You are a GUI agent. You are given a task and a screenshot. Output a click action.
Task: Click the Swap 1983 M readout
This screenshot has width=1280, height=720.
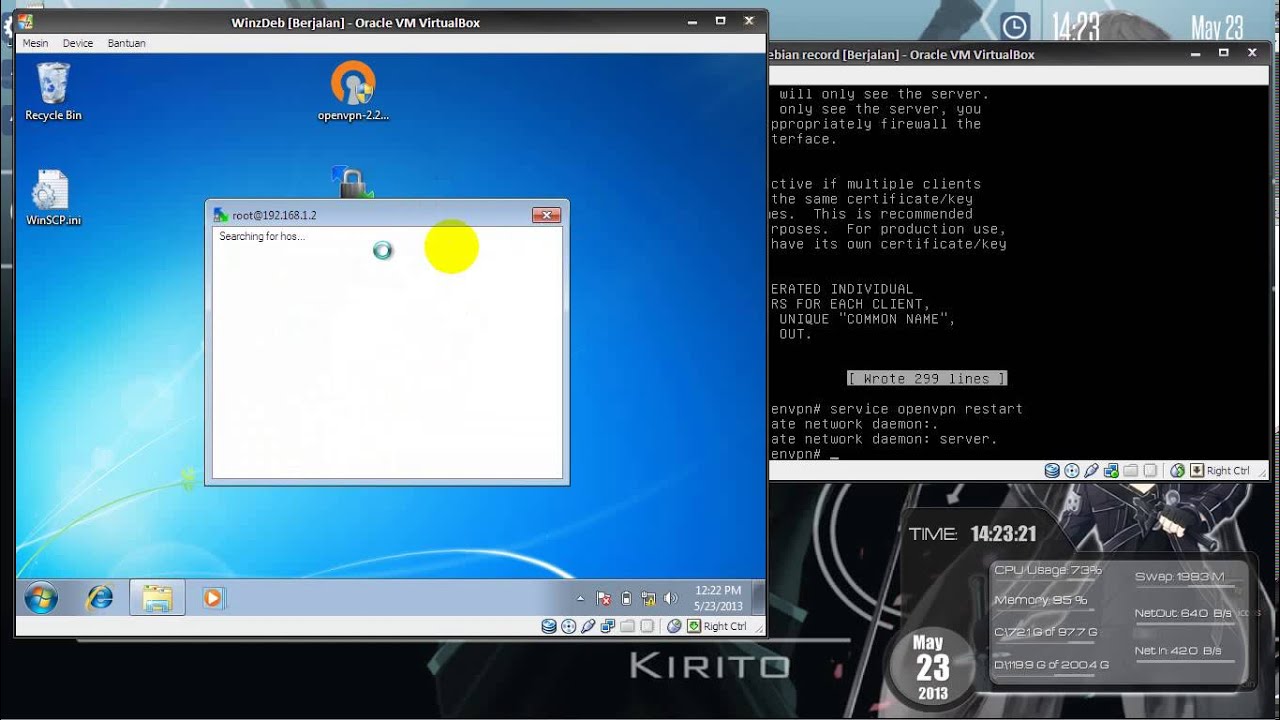click(x=1180, y=577)
